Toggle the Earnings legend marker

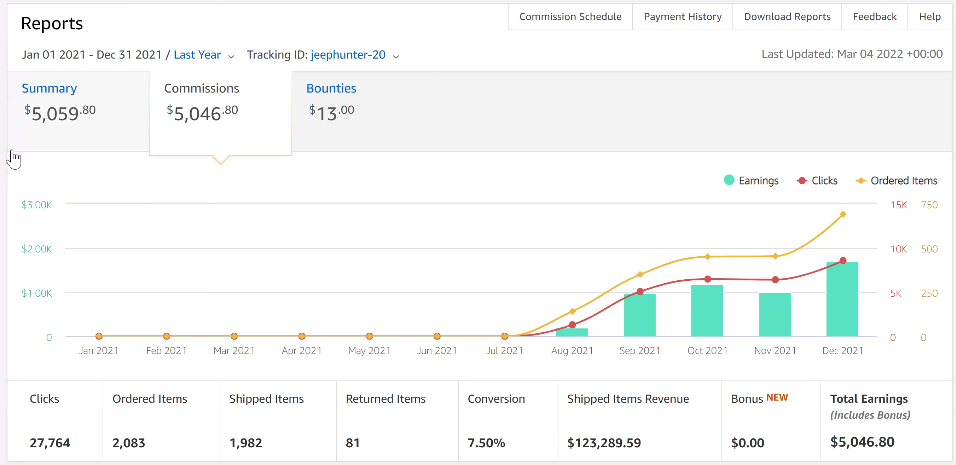coord(729,180)
